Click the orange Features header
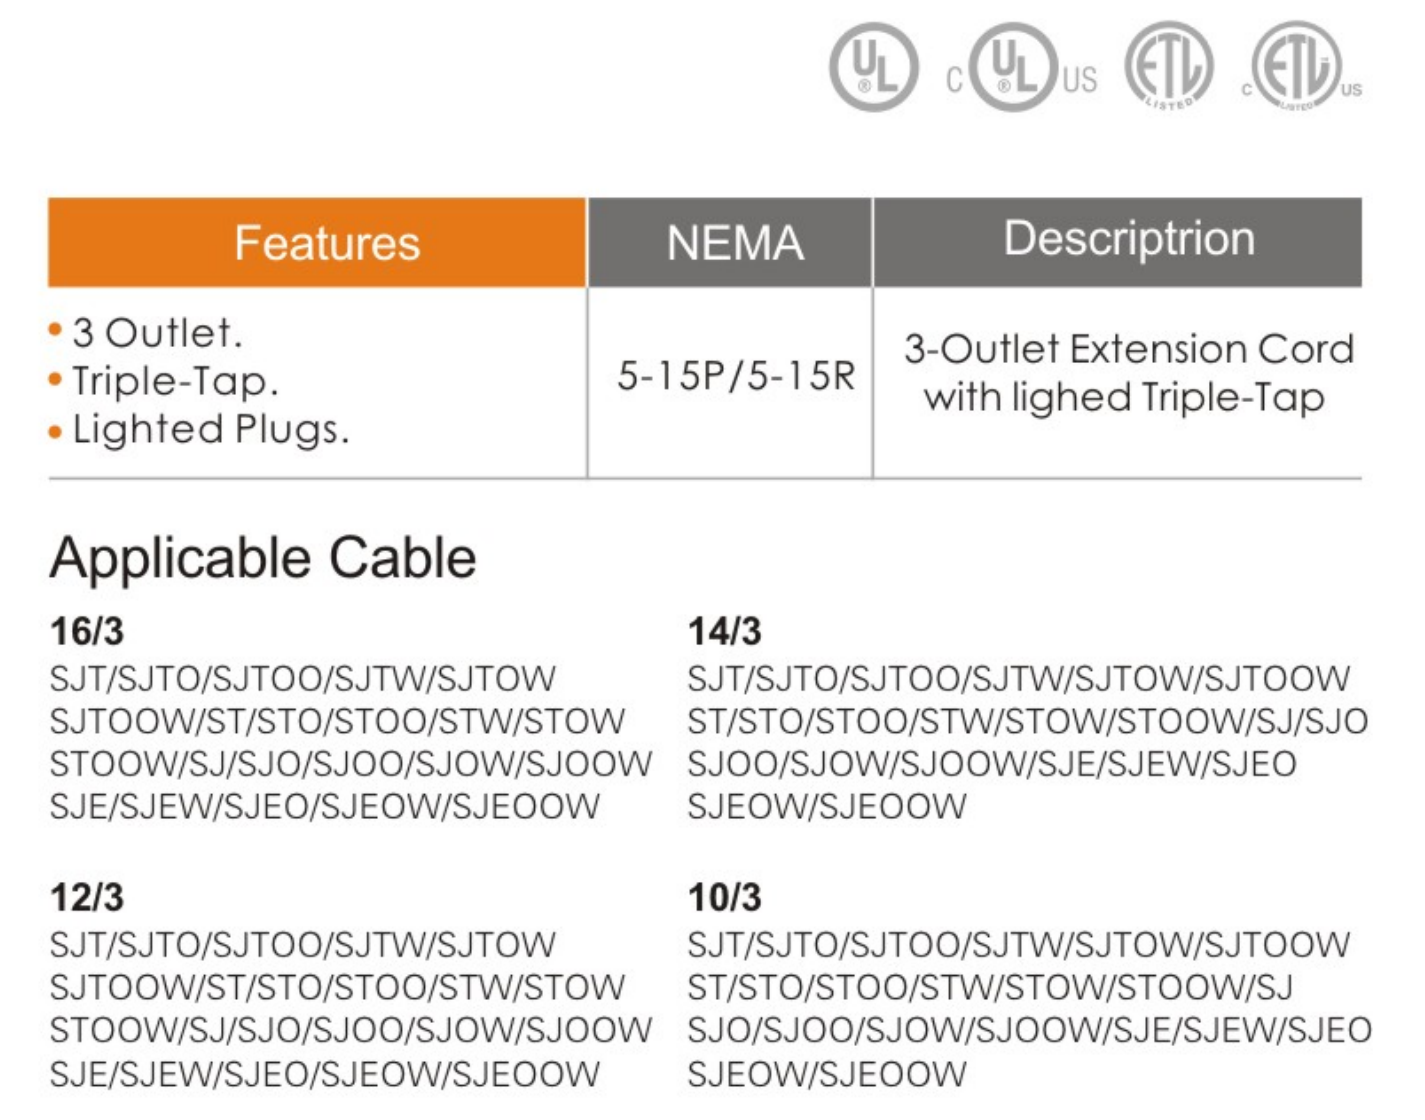 click(317, 243)
